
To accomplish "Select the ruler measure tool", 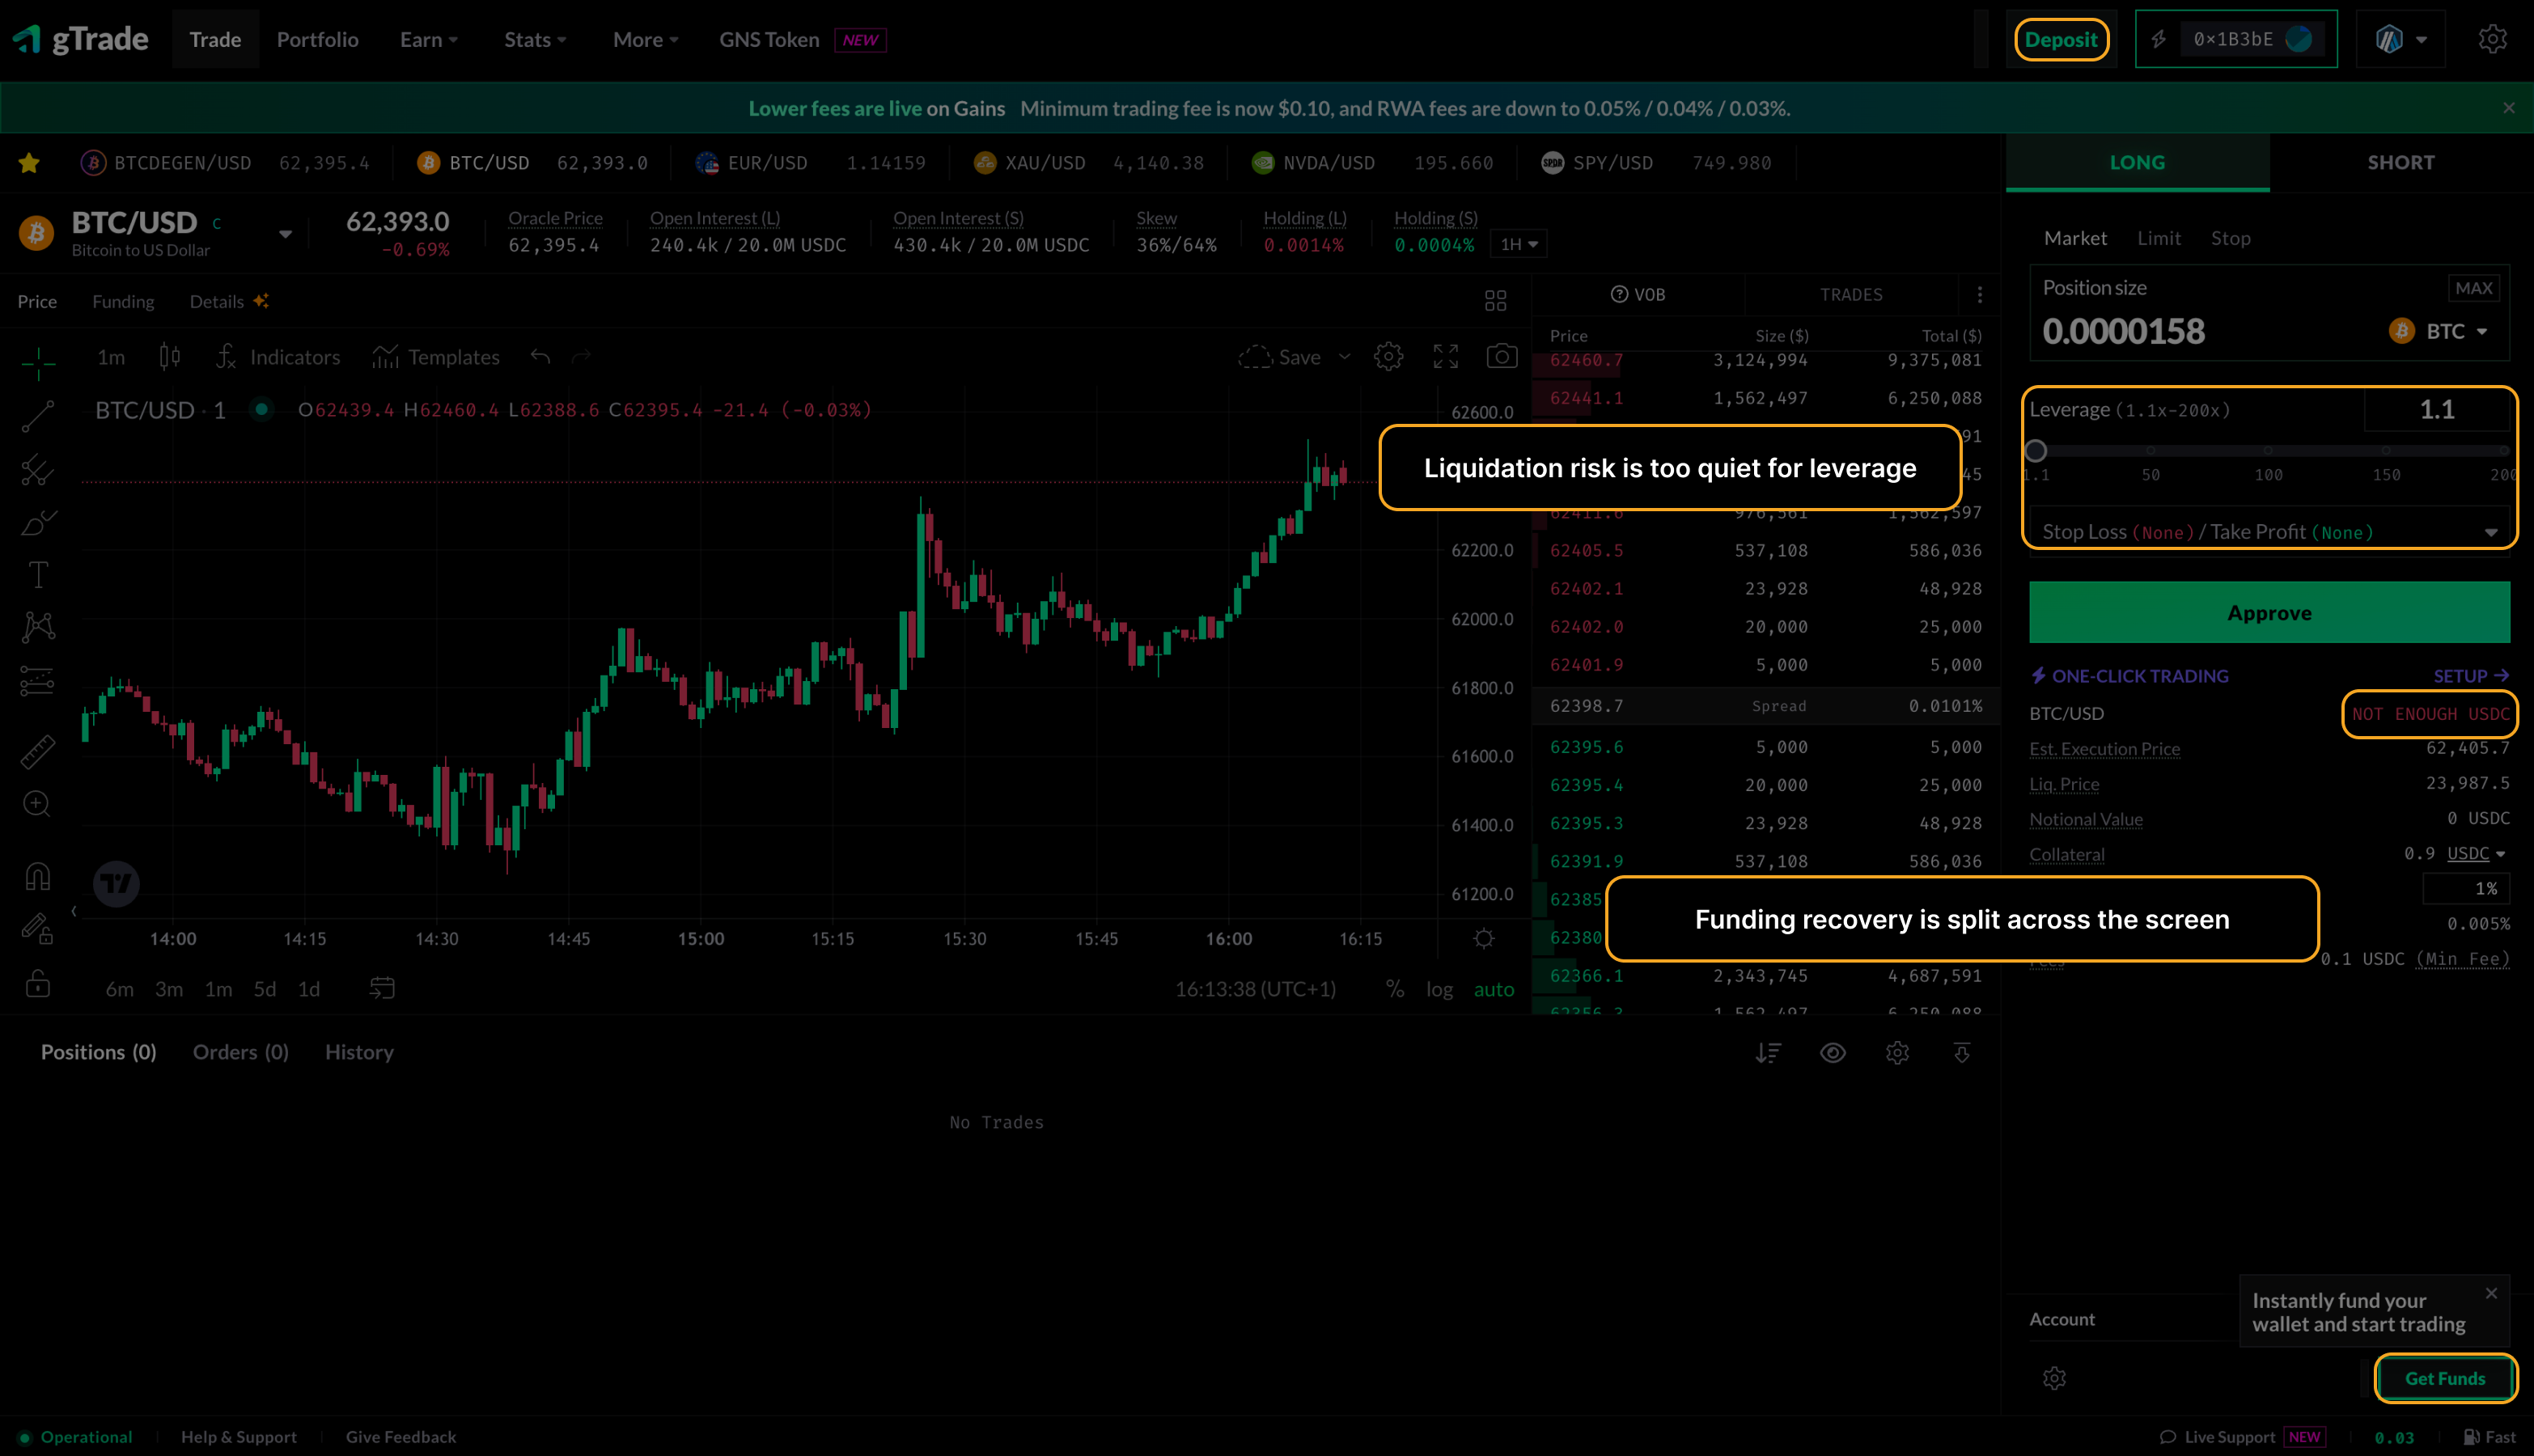I will click(38, 752).
